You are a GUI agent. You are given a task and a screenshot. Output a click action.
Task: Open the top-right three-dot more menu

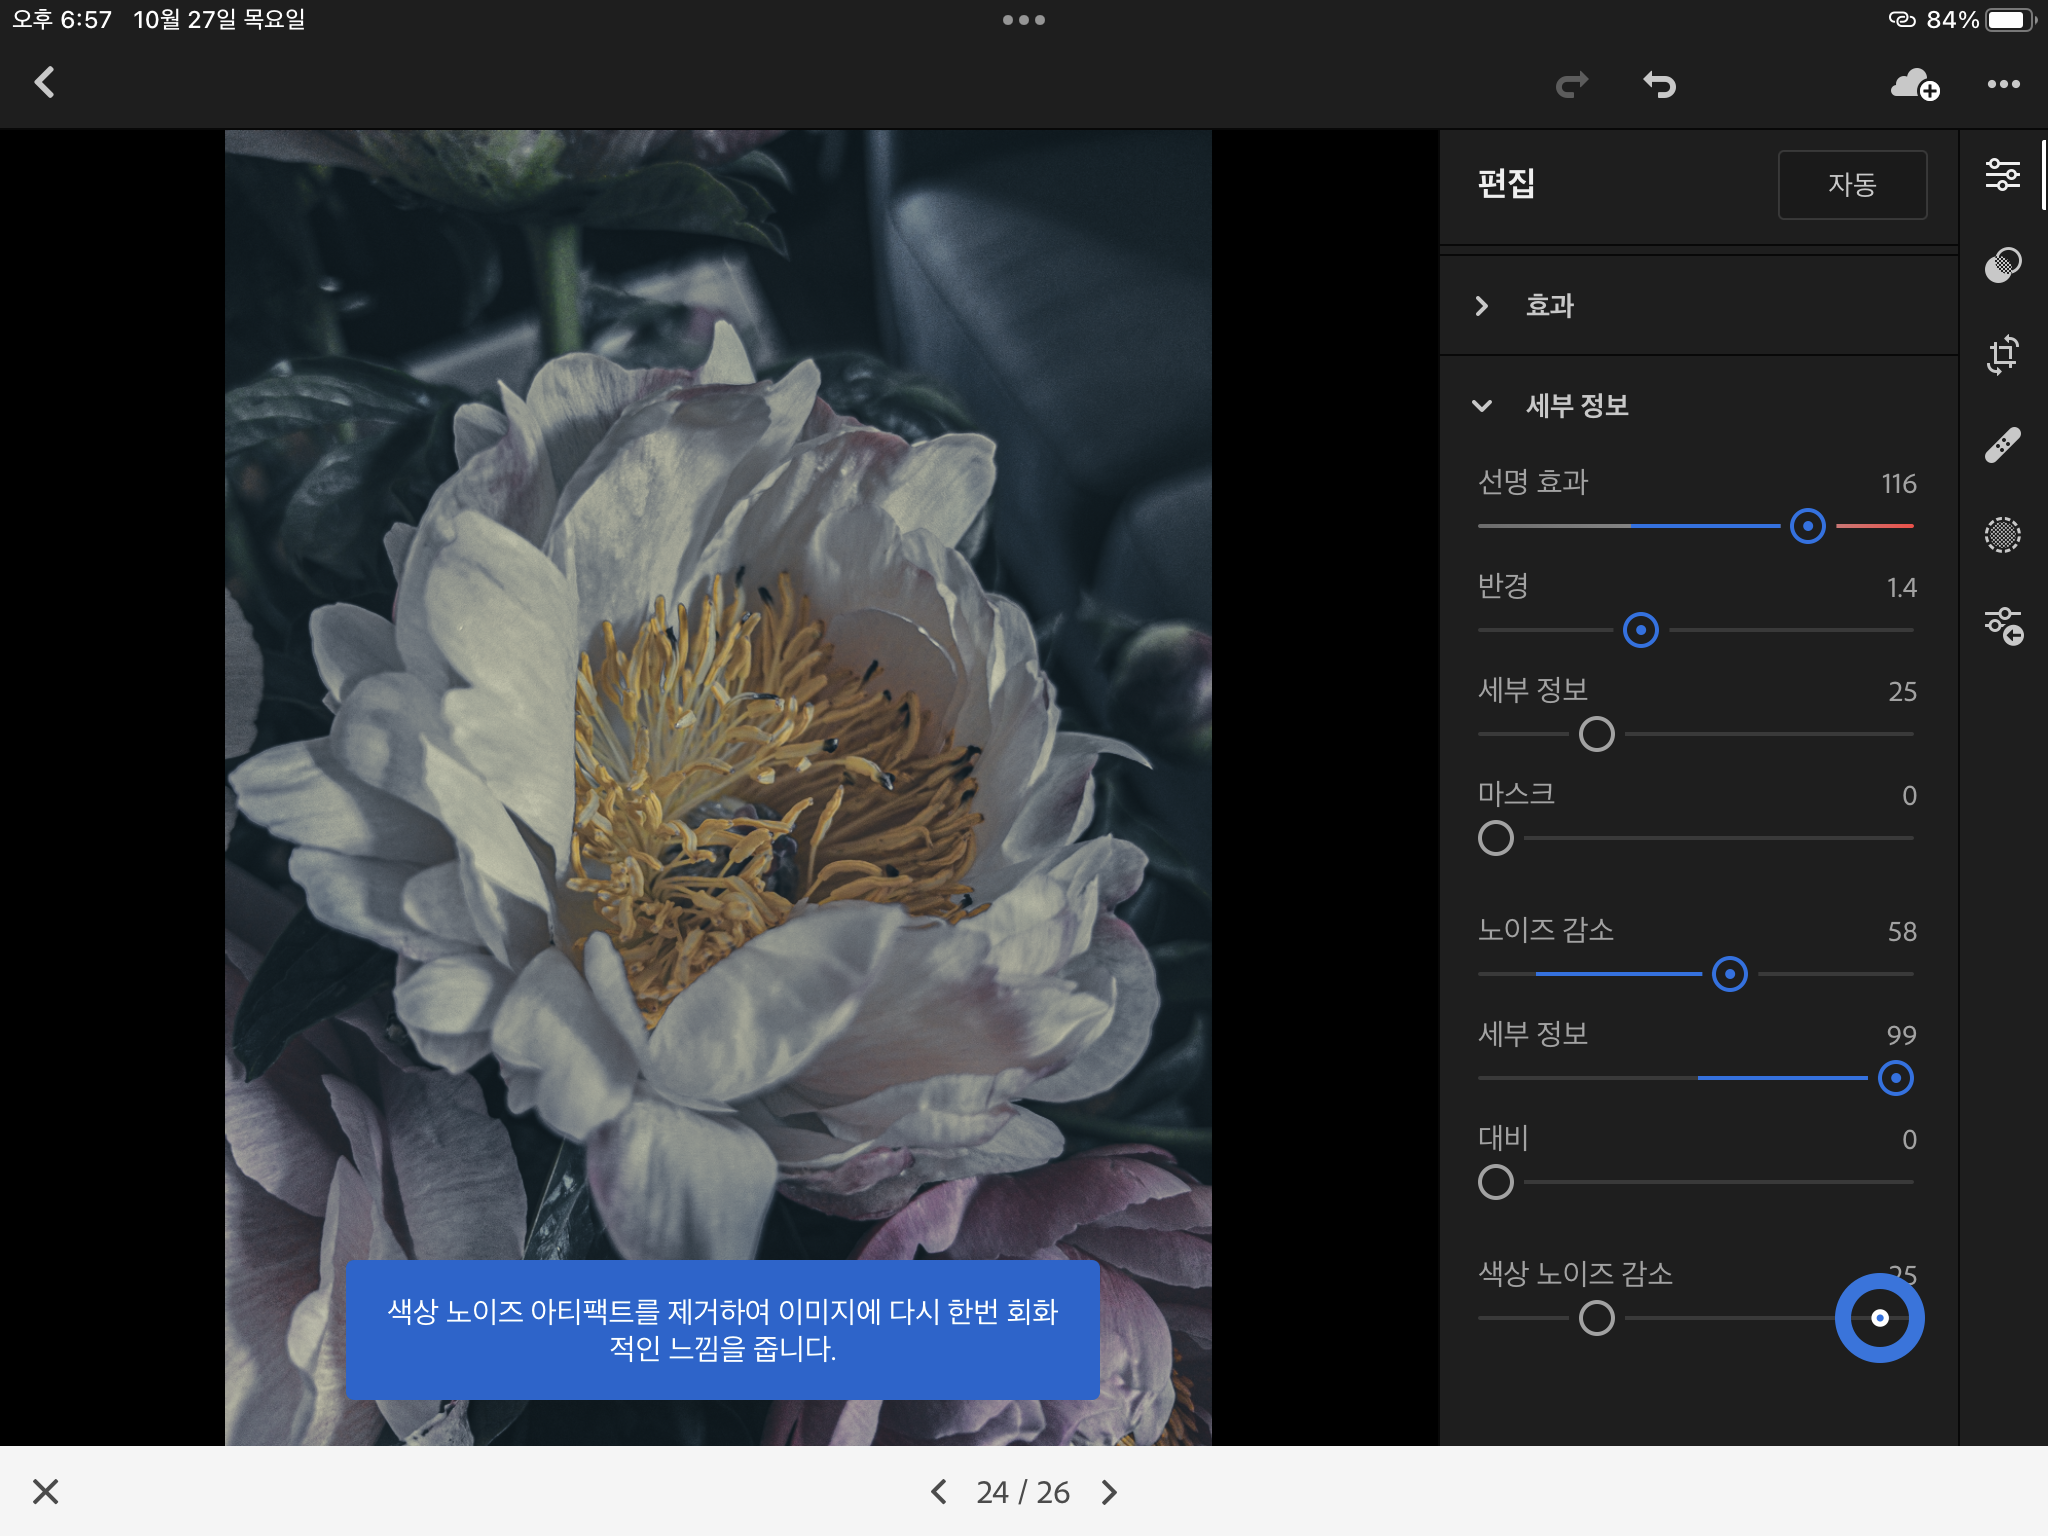coord(2003,85)
